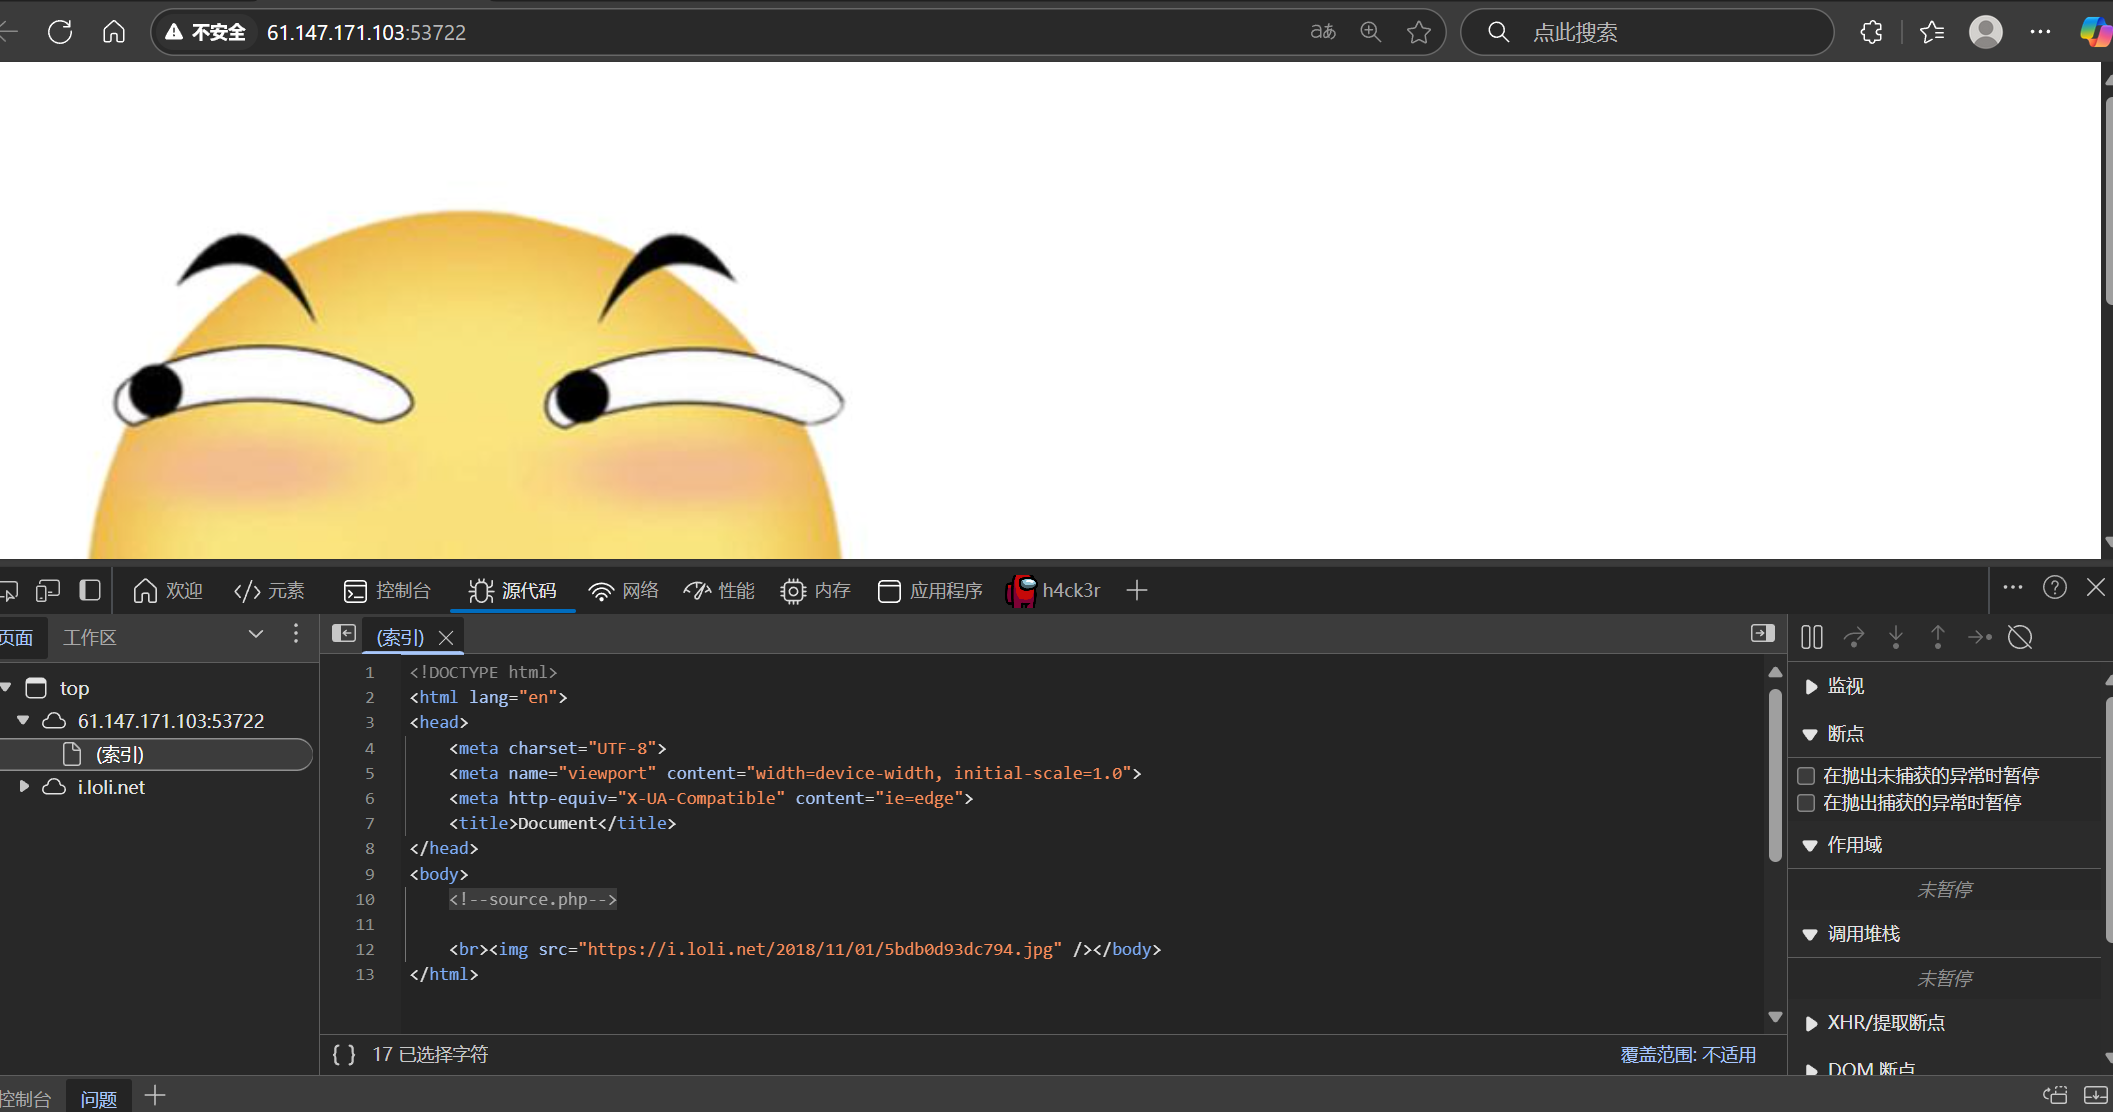Click the pause script execution icon
This screenshot has height=1112, width=2113.
[1811, 637]
